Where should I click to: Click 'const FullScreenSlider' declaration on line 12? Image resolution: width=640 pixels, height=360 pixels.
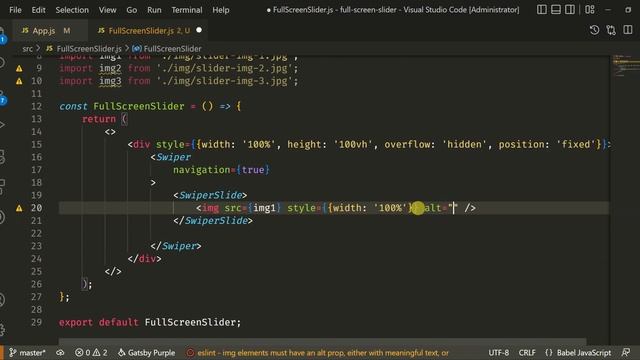[122, 107]
